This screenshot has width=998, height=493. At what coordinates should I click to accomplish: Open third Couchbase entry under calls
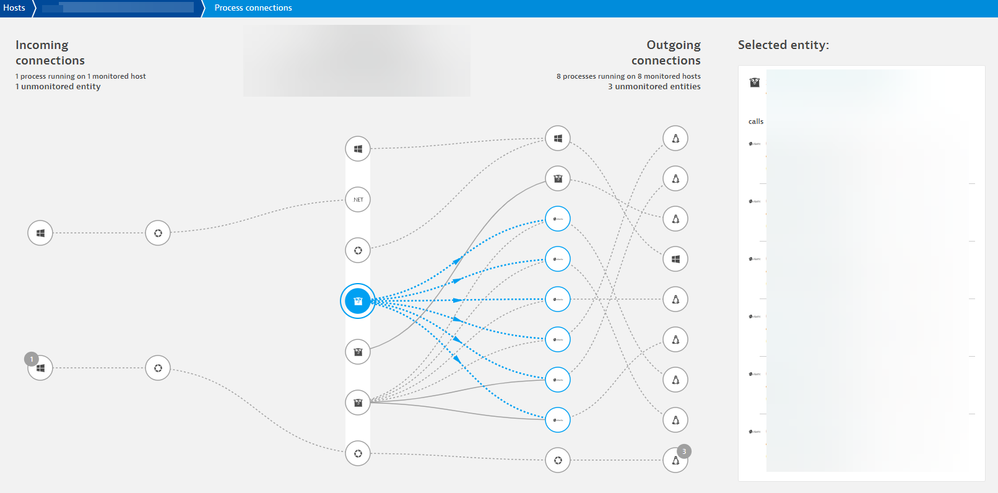(x=755, y=259)
